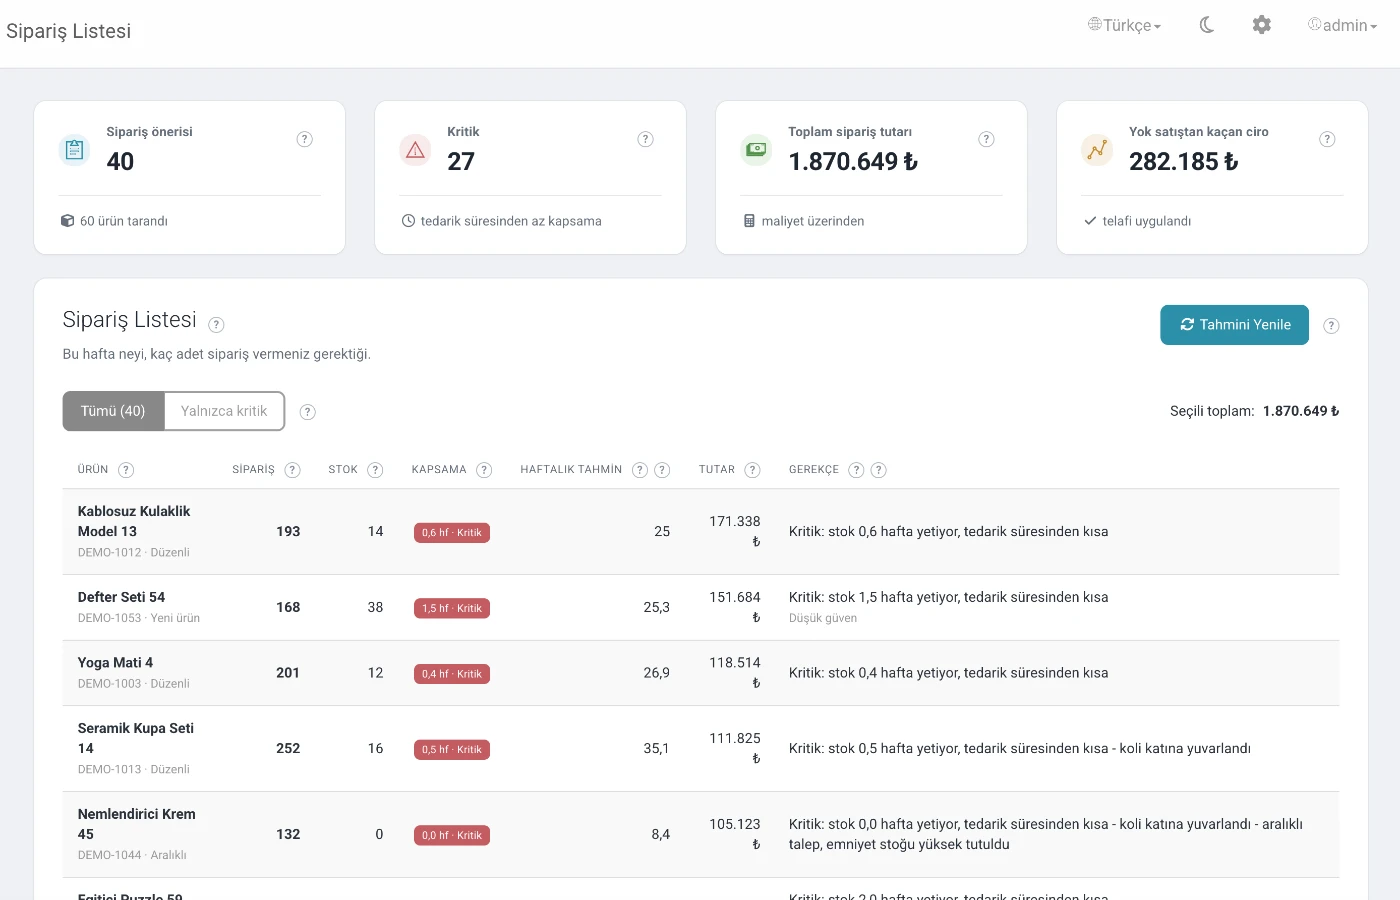
Task: Click the help icon next to TUTAR header
Action: [x=753, y=470]
